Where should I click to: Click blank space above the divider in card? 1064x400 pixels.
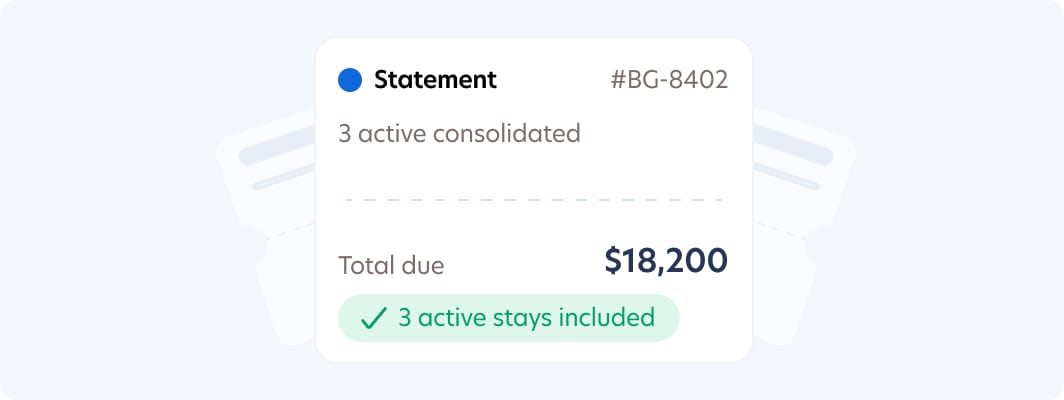533,171
